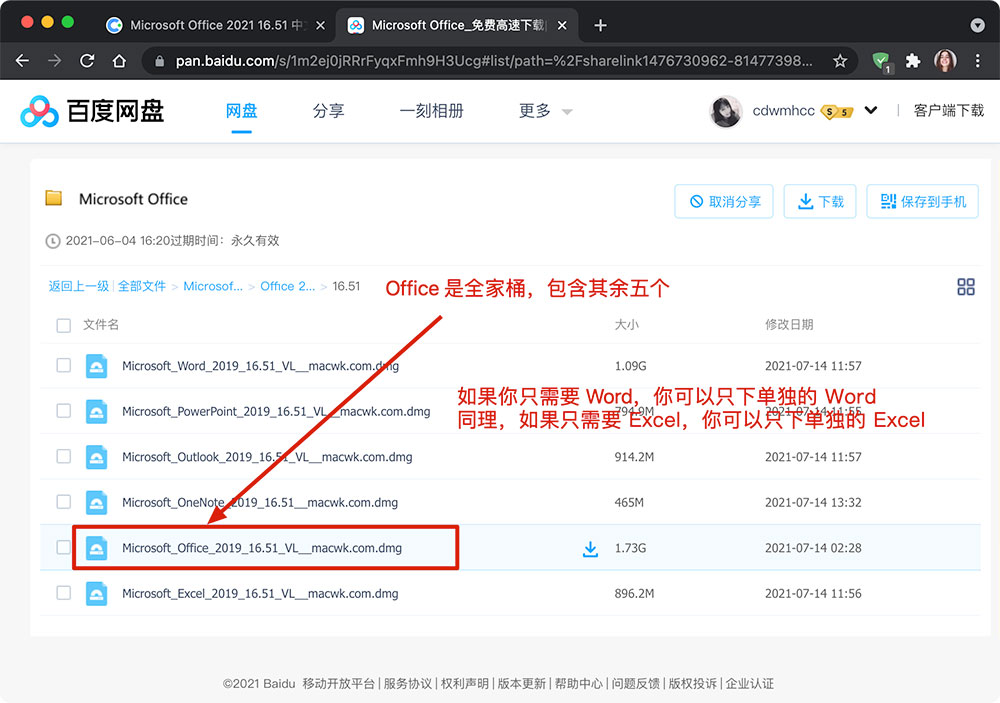Click the 百度网盘 logo
The height and width of the screenshot is (703, 1000).
(92, 112)
